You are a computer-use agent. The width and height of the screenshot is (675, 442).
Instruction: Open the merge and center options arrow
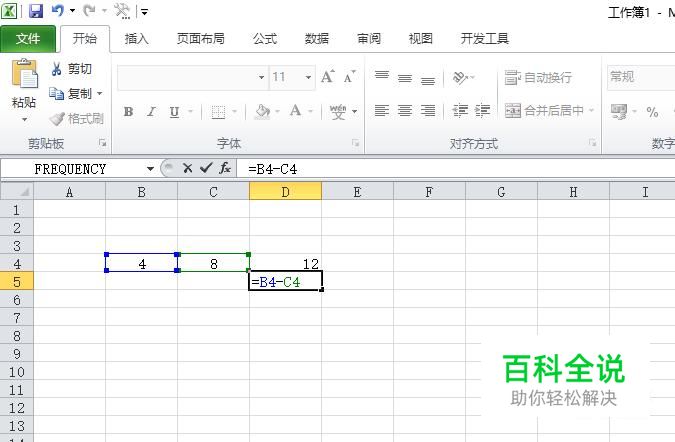[591, 111]
